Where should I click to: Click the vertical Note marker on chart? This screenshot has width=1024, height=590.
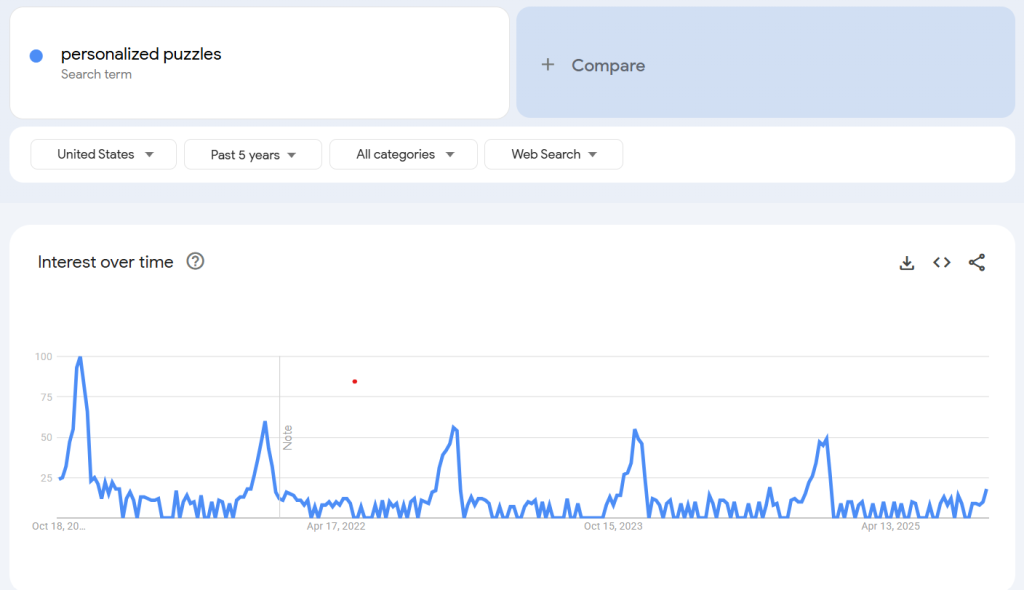click(x=287, y=438)
